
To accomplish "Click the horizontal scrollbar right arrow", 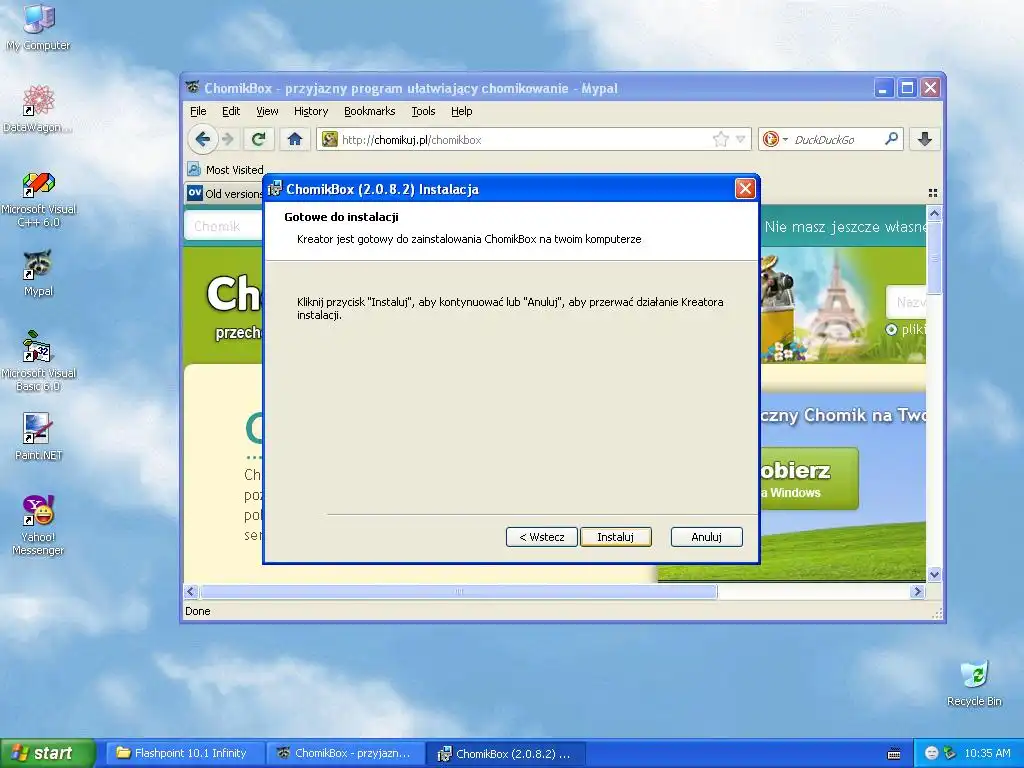I will pos(918,592).
